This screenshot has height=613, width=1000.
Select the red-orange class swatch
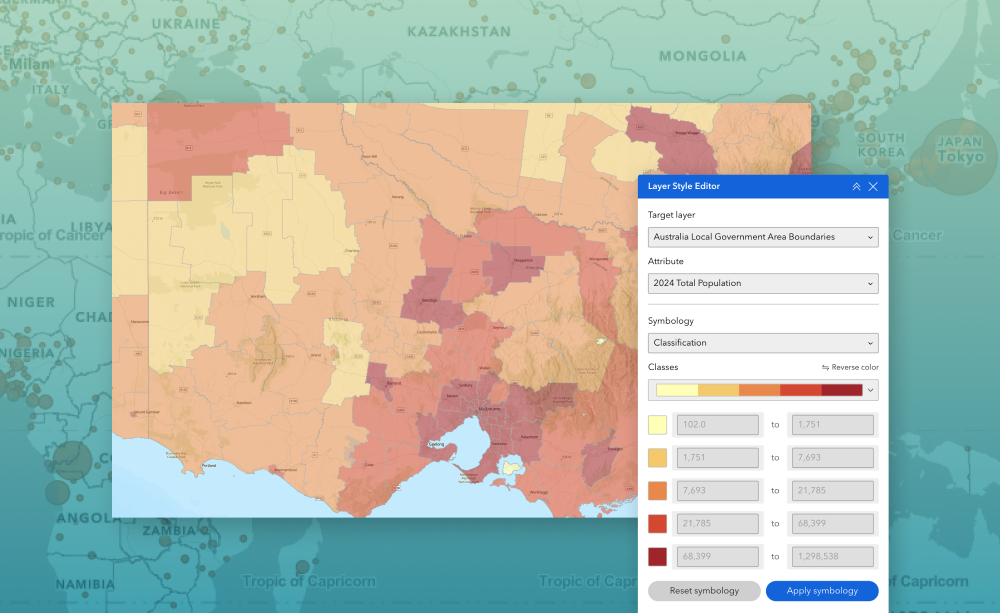[658, 524]
